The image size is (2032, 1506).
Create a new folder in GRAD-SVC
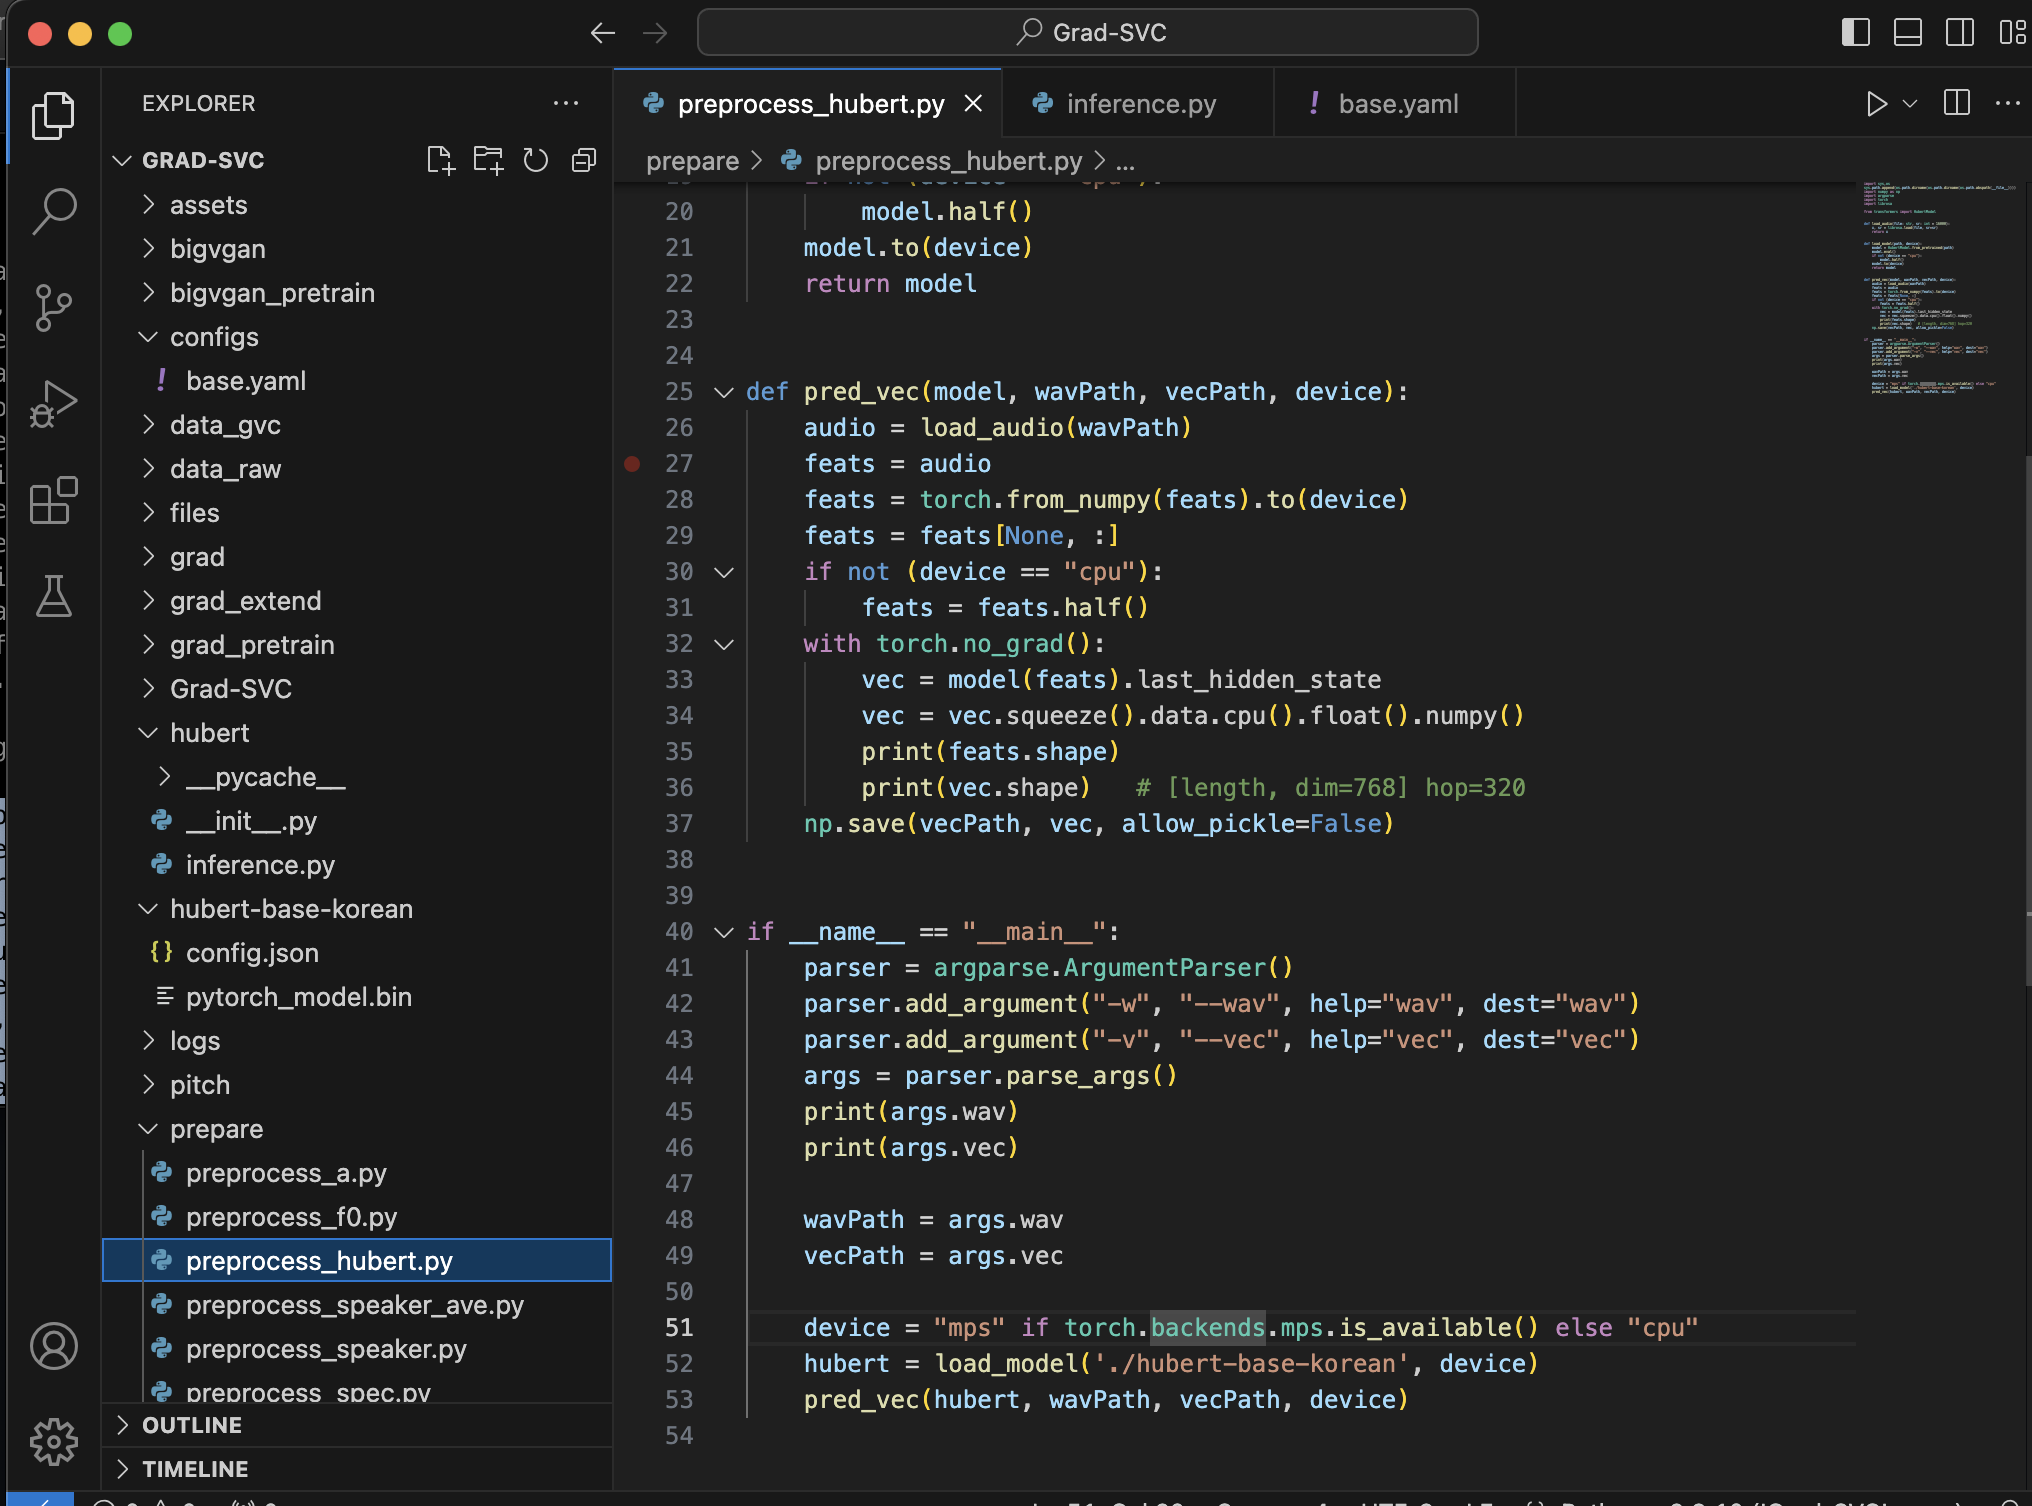tap(488, 160)
